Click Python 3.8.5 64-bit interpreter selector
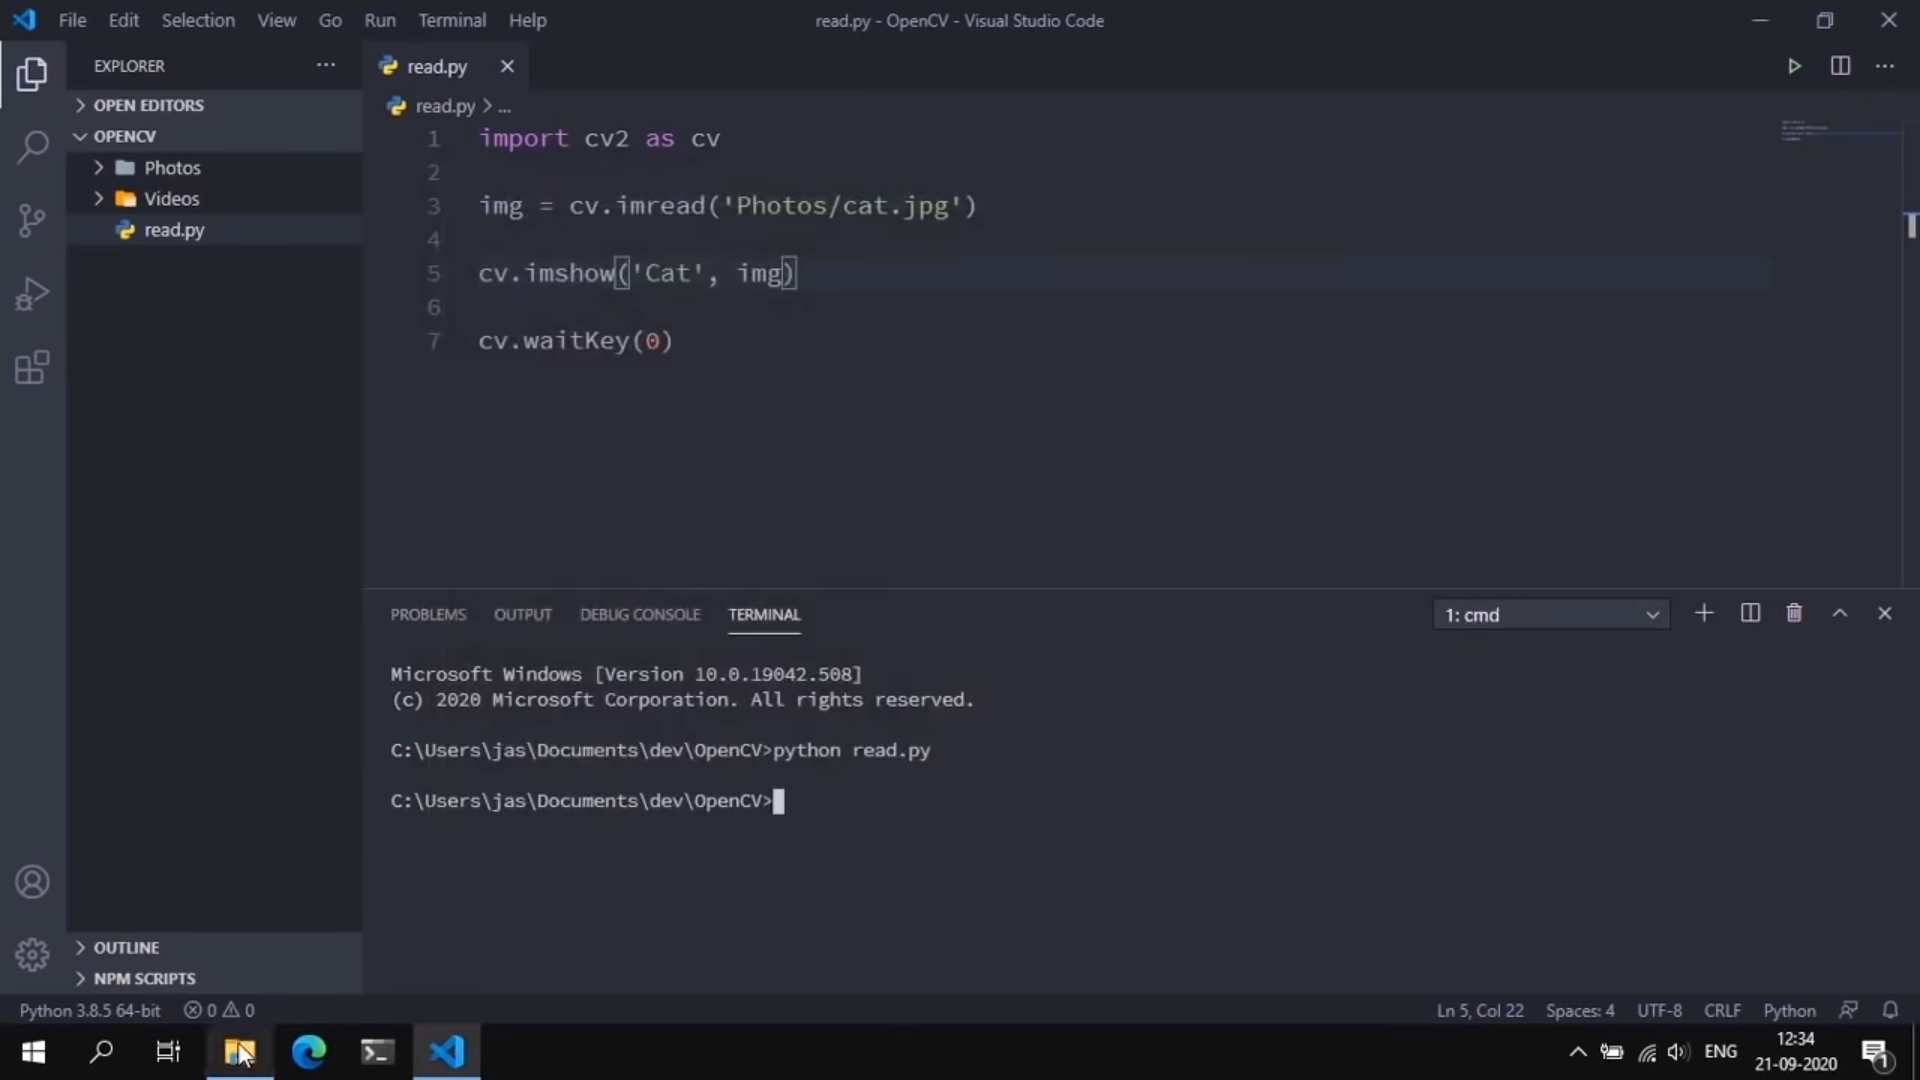 [x=90, y=1010]
